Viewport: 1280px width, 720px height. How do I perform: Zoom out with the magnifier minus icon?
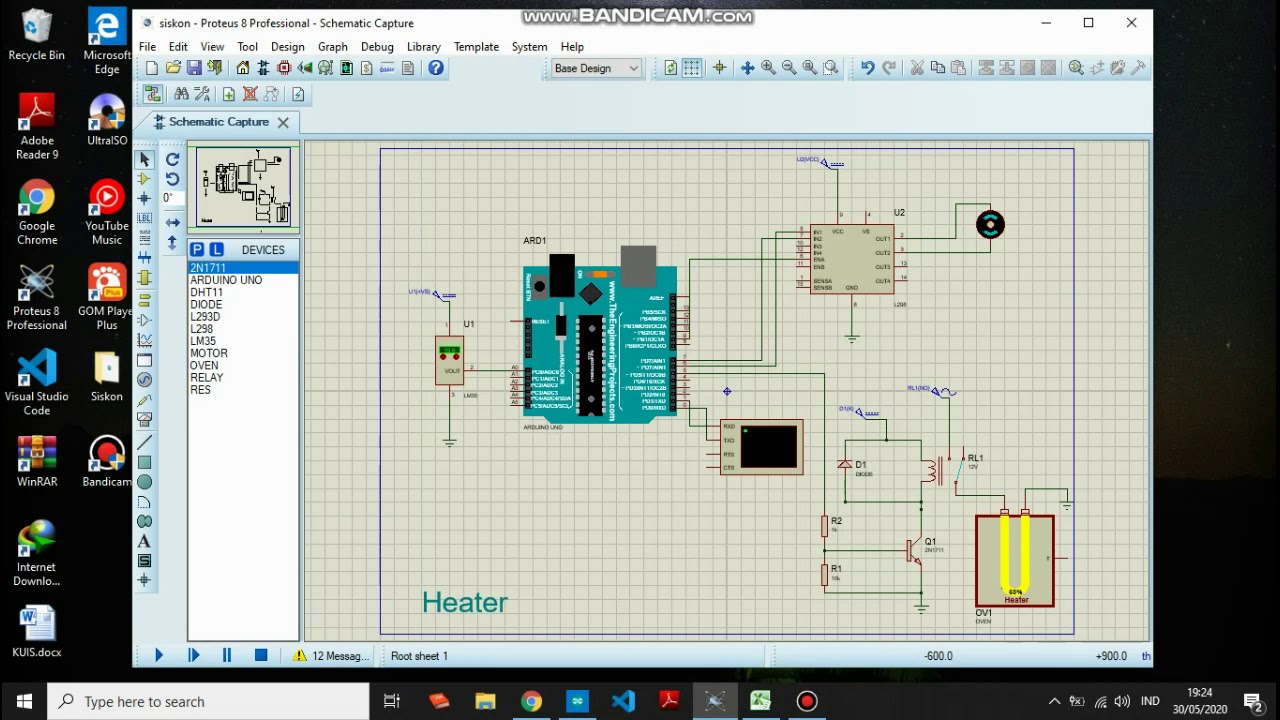[x=789, y=68]
